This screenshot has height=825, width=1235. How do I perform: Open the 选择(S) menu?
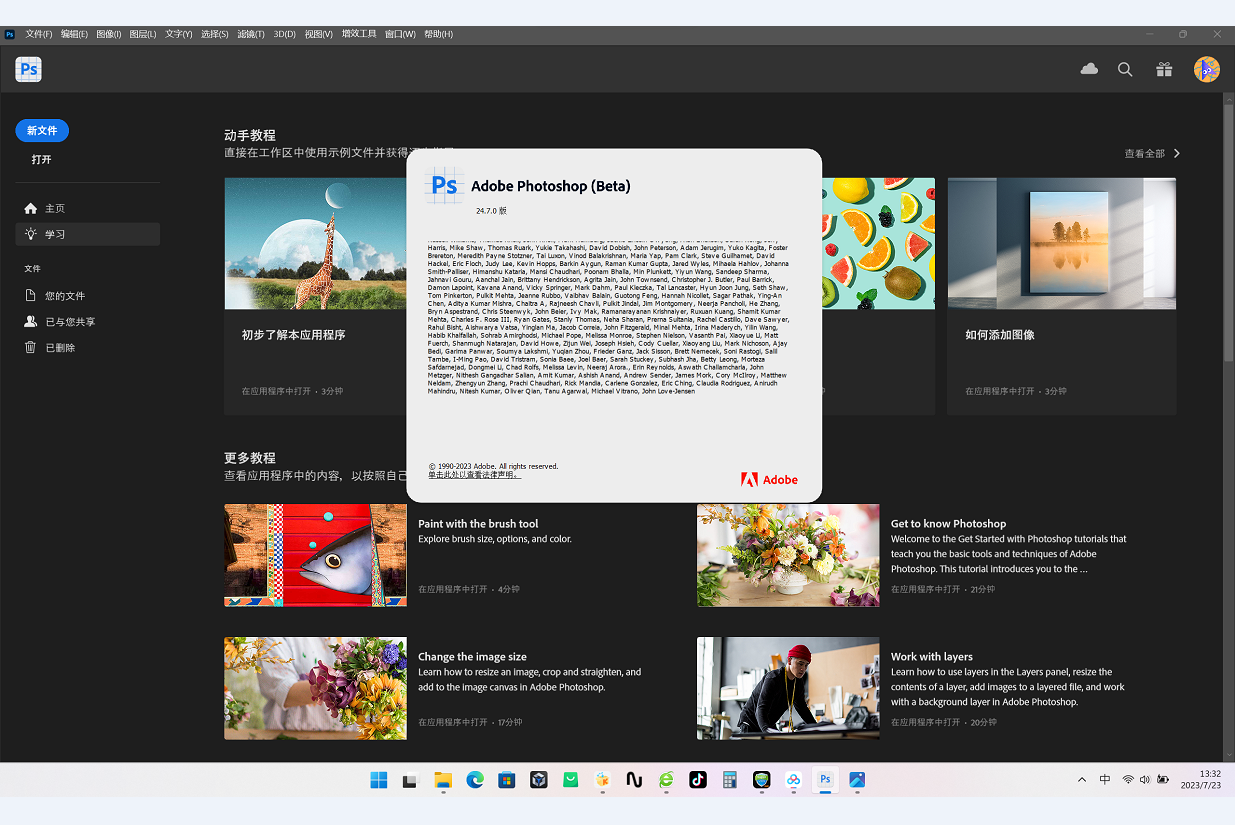[214, 34]
